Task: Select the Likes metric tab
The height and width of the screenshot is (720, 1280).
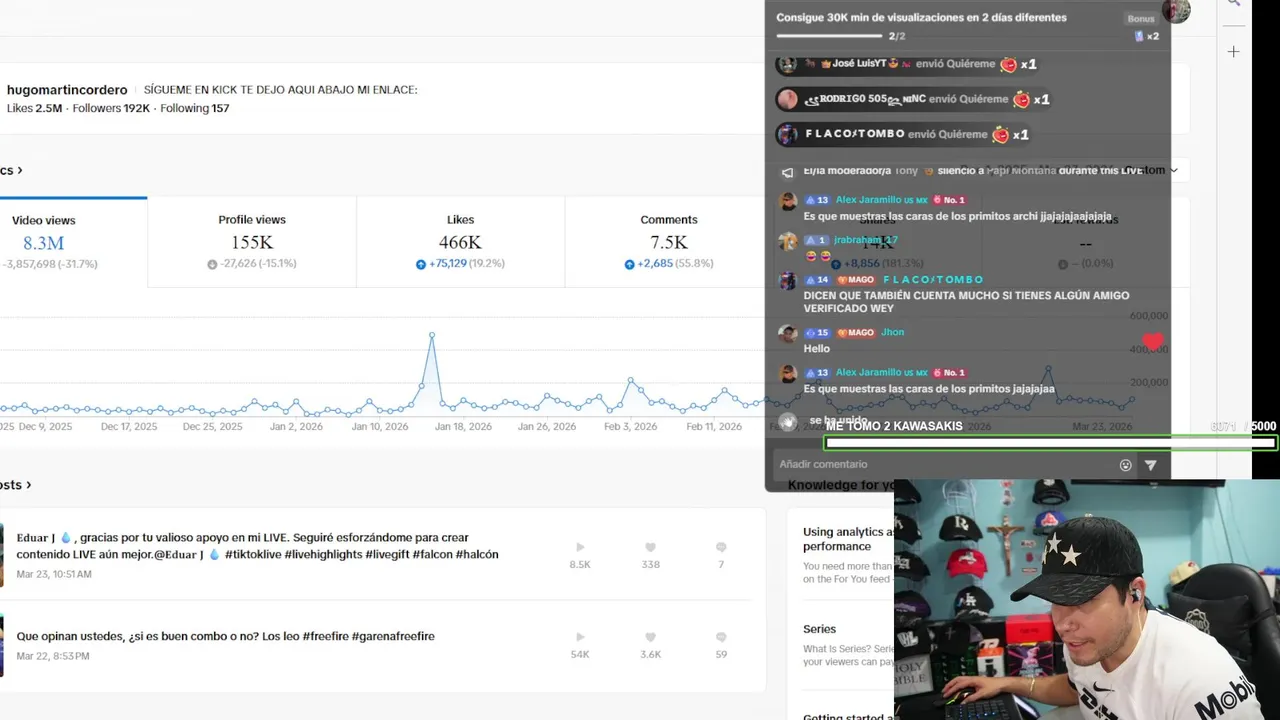Action: coord(460,242)
